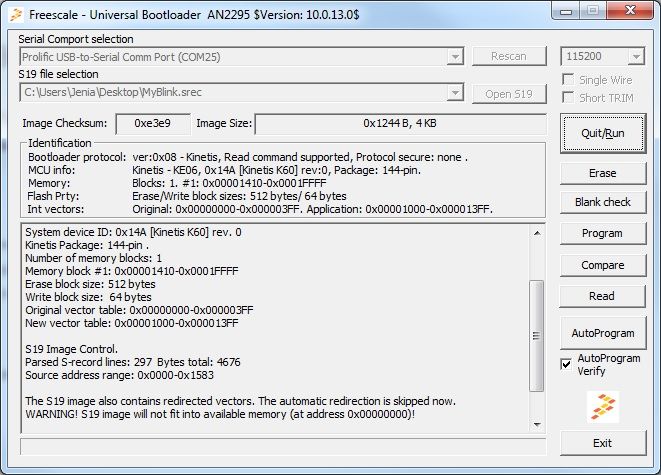Click the log scrollbar up arrow
Viewport: 661px width, 475px height.
[x=537, y=233]
